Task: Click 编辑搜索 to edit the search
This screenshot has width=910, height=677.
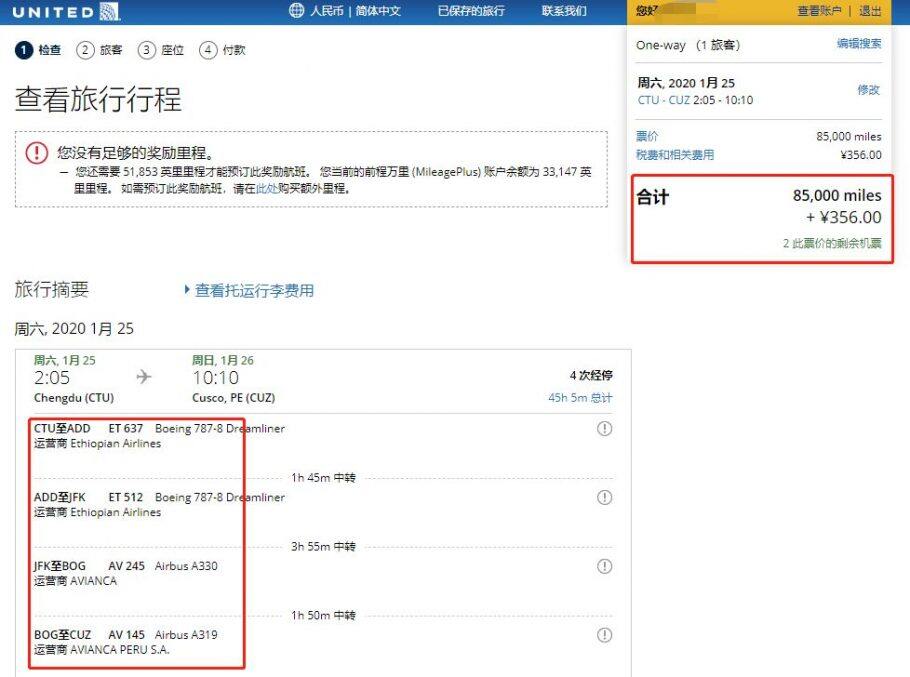Action: [859, 44]
